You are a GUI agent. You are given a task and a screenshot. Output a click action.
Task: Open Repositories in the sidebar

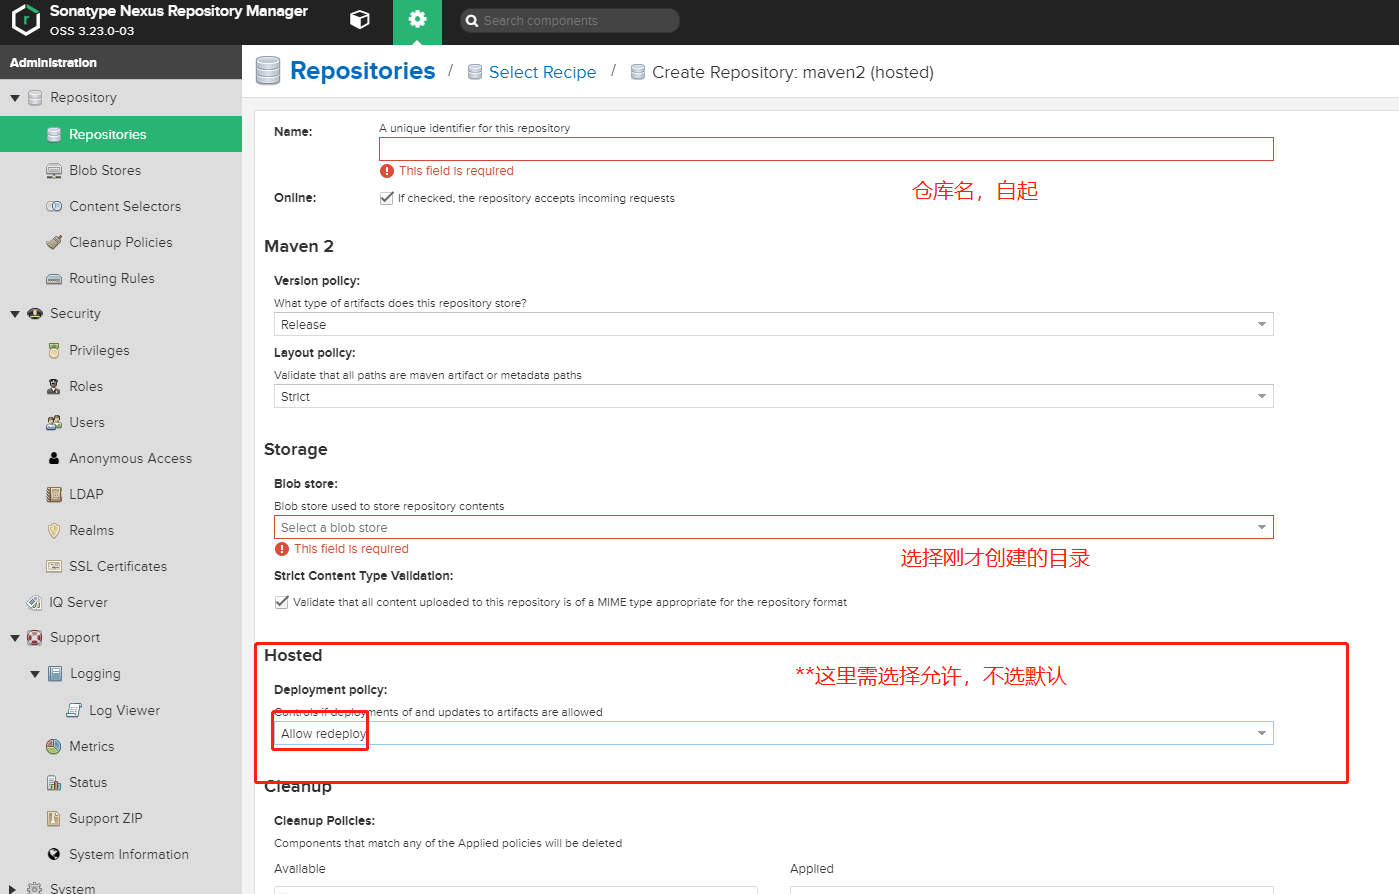point(121,134)
